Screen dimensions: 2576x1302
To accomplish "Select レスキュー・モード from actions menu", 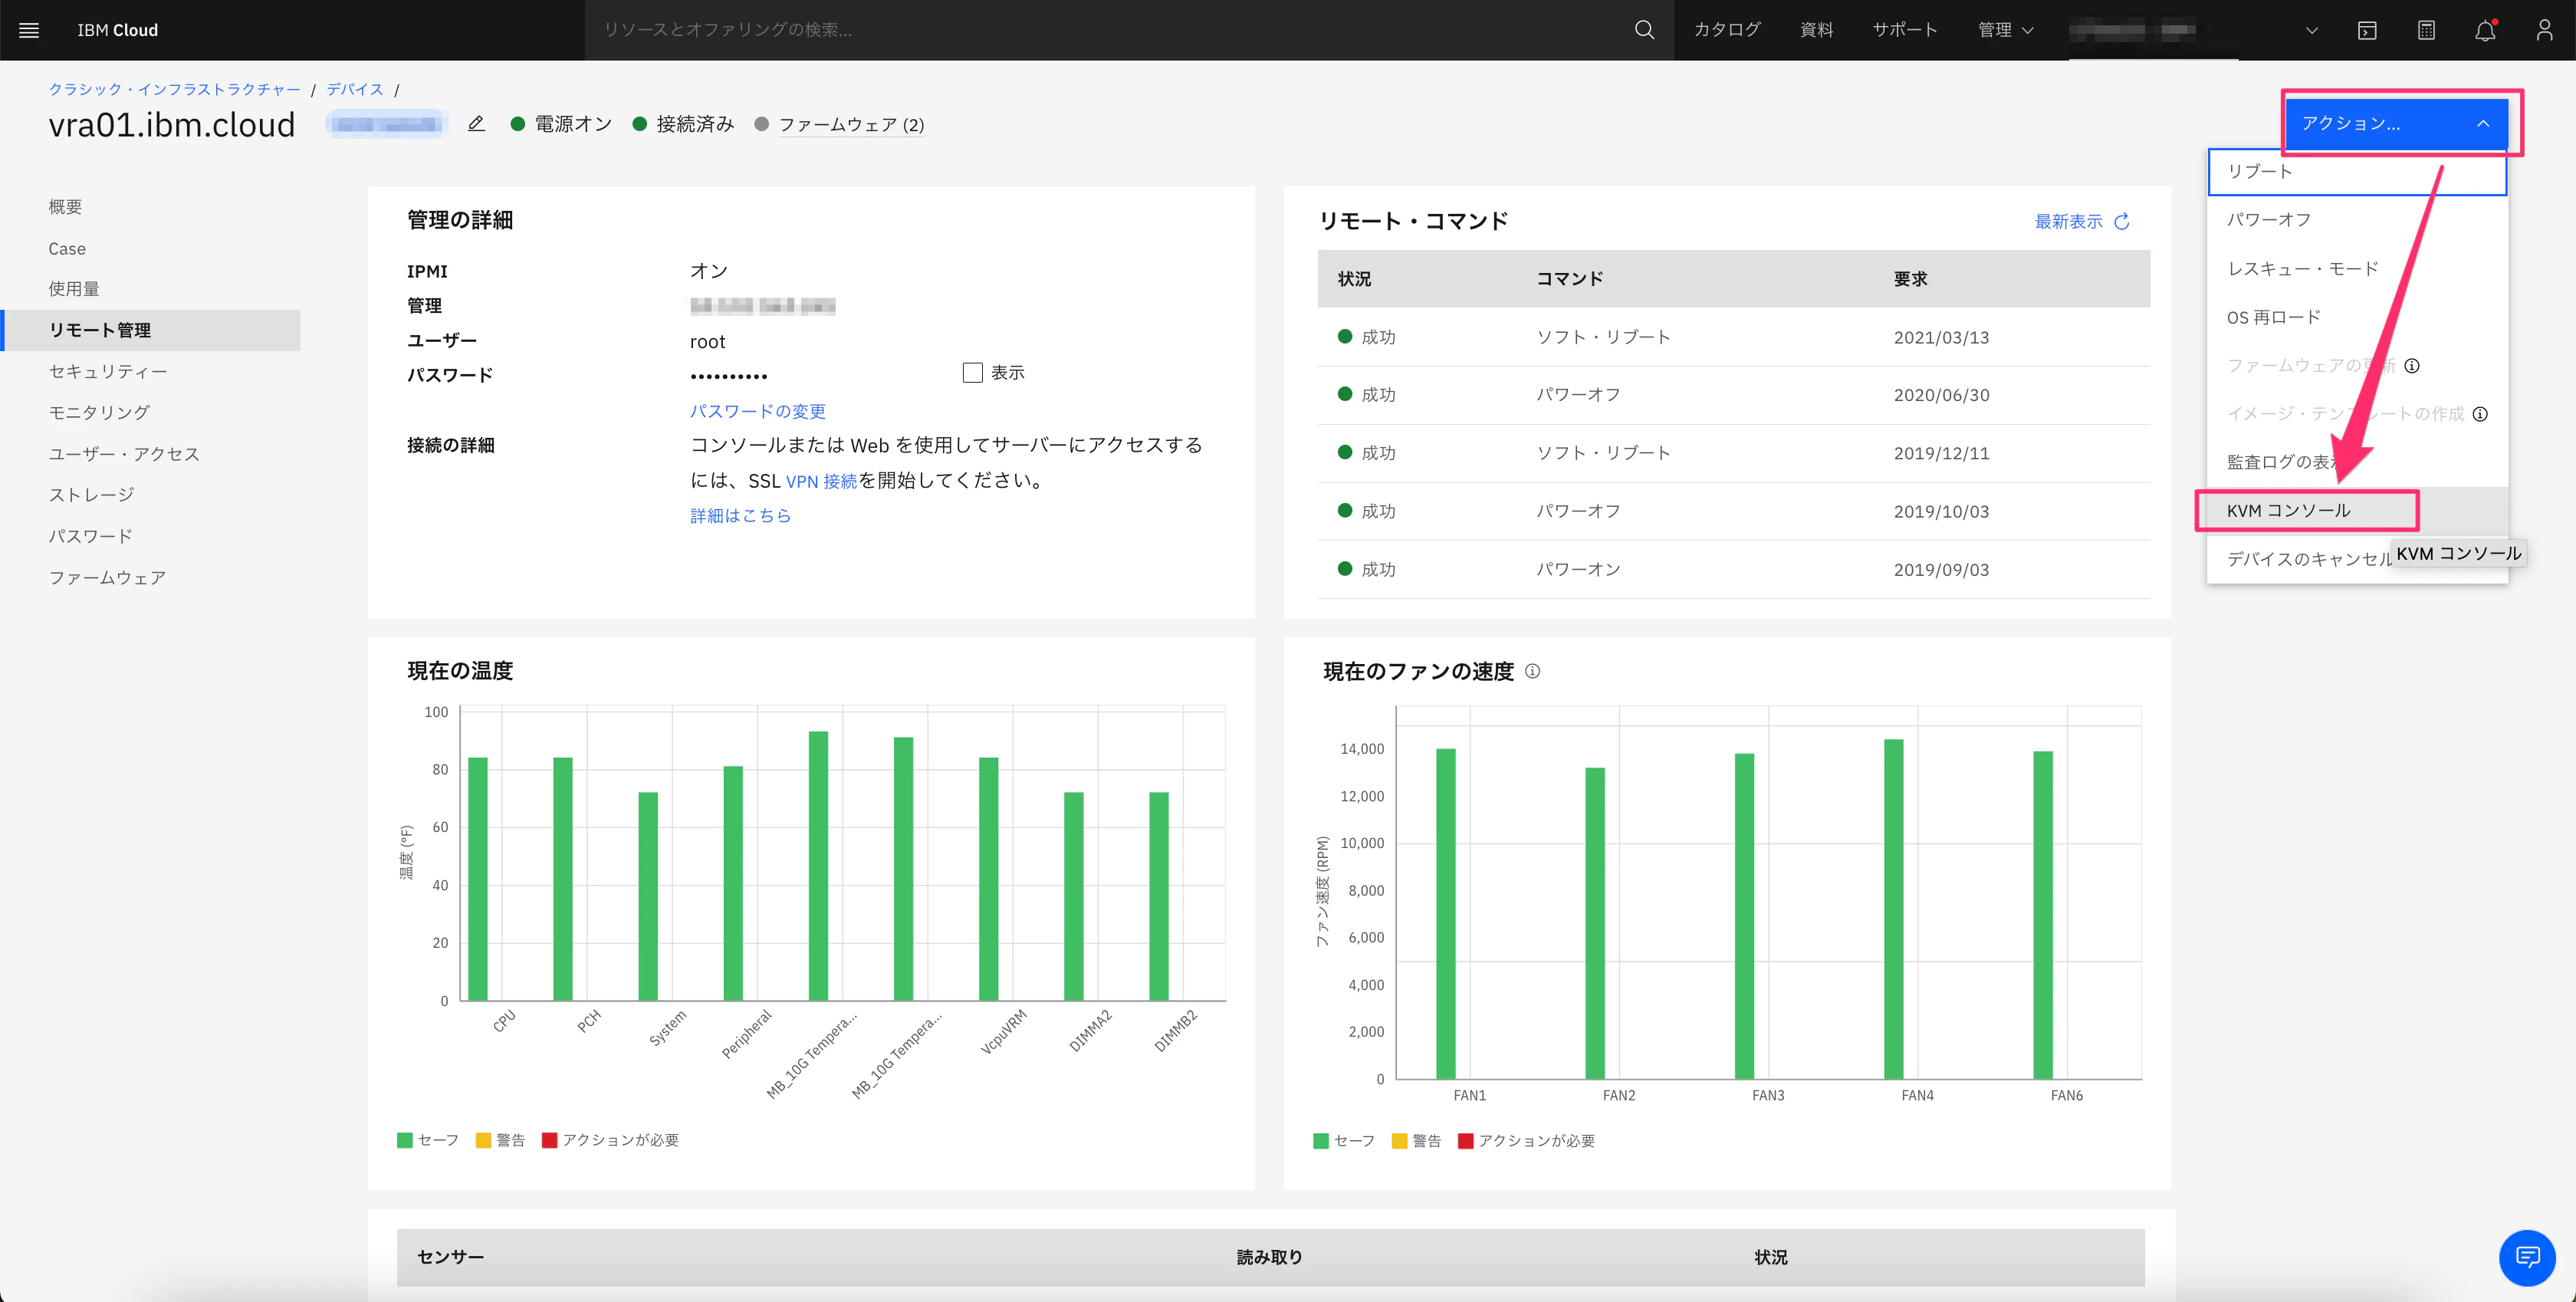I will [x=2357, y=269].
